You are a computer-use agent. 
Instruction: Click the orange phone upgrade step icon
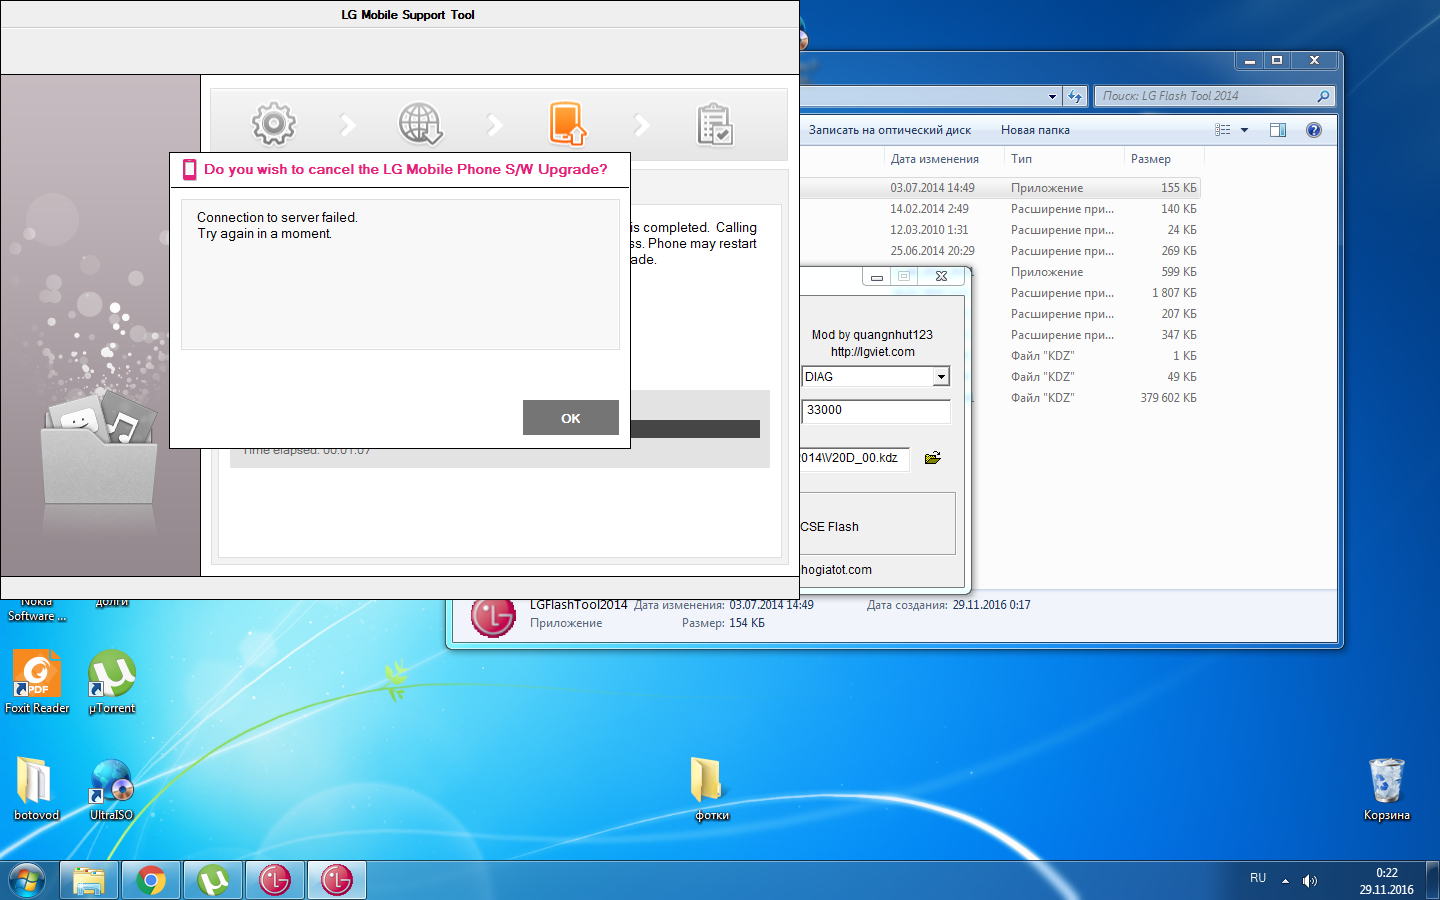click(x=567, y=124)
